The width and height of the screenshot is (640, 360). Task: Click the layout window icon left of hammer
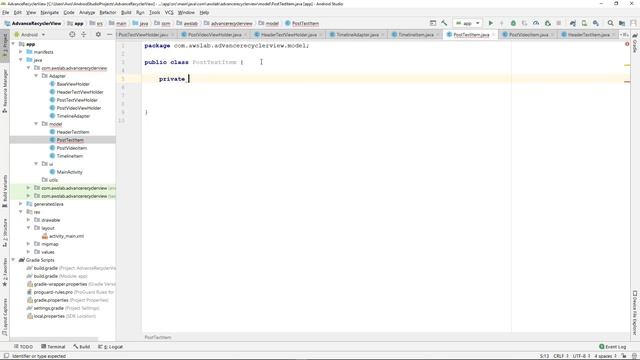(433, 23)
